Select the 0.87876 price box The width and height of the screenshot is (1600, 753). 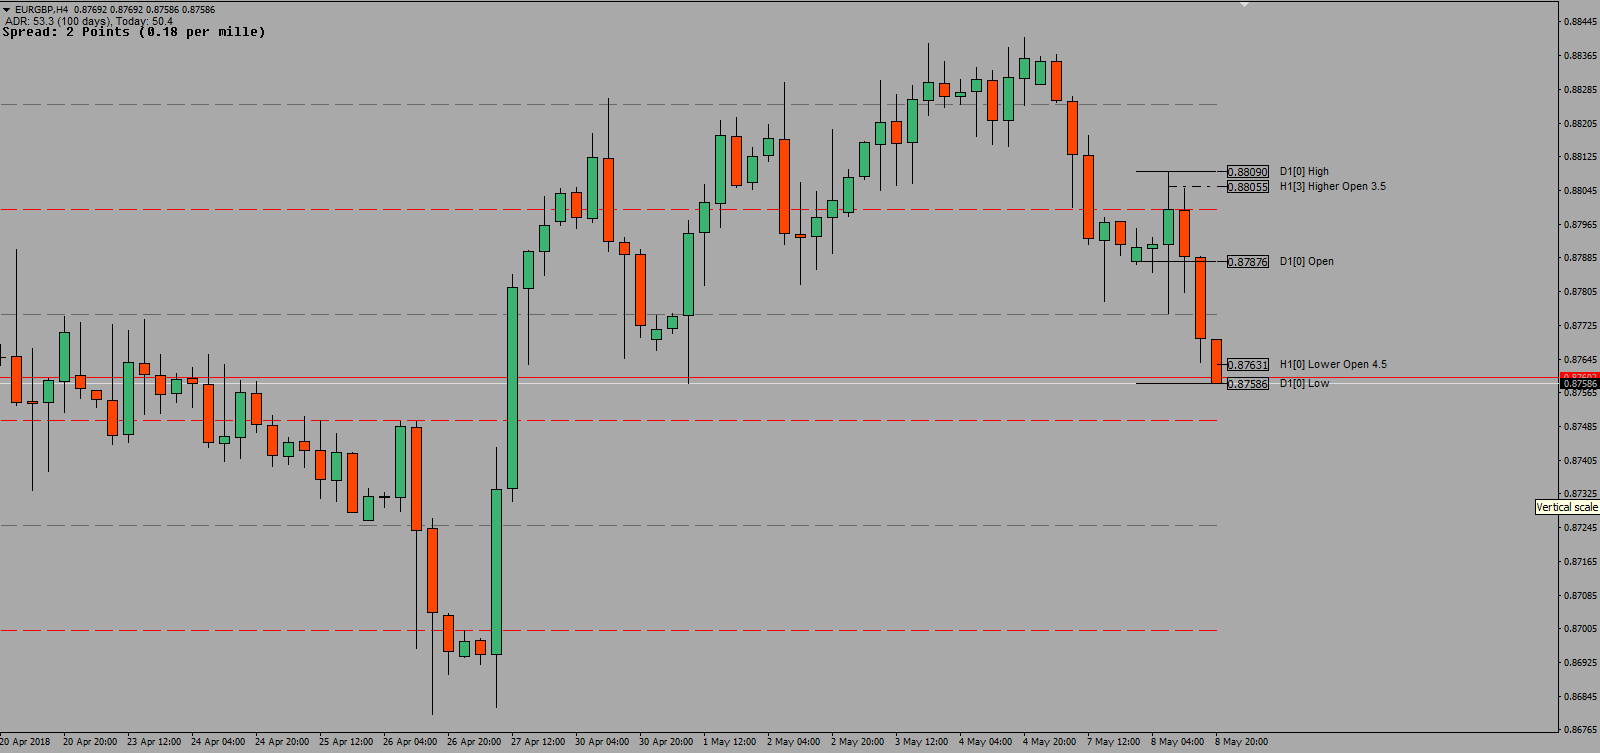(1248, 262)
